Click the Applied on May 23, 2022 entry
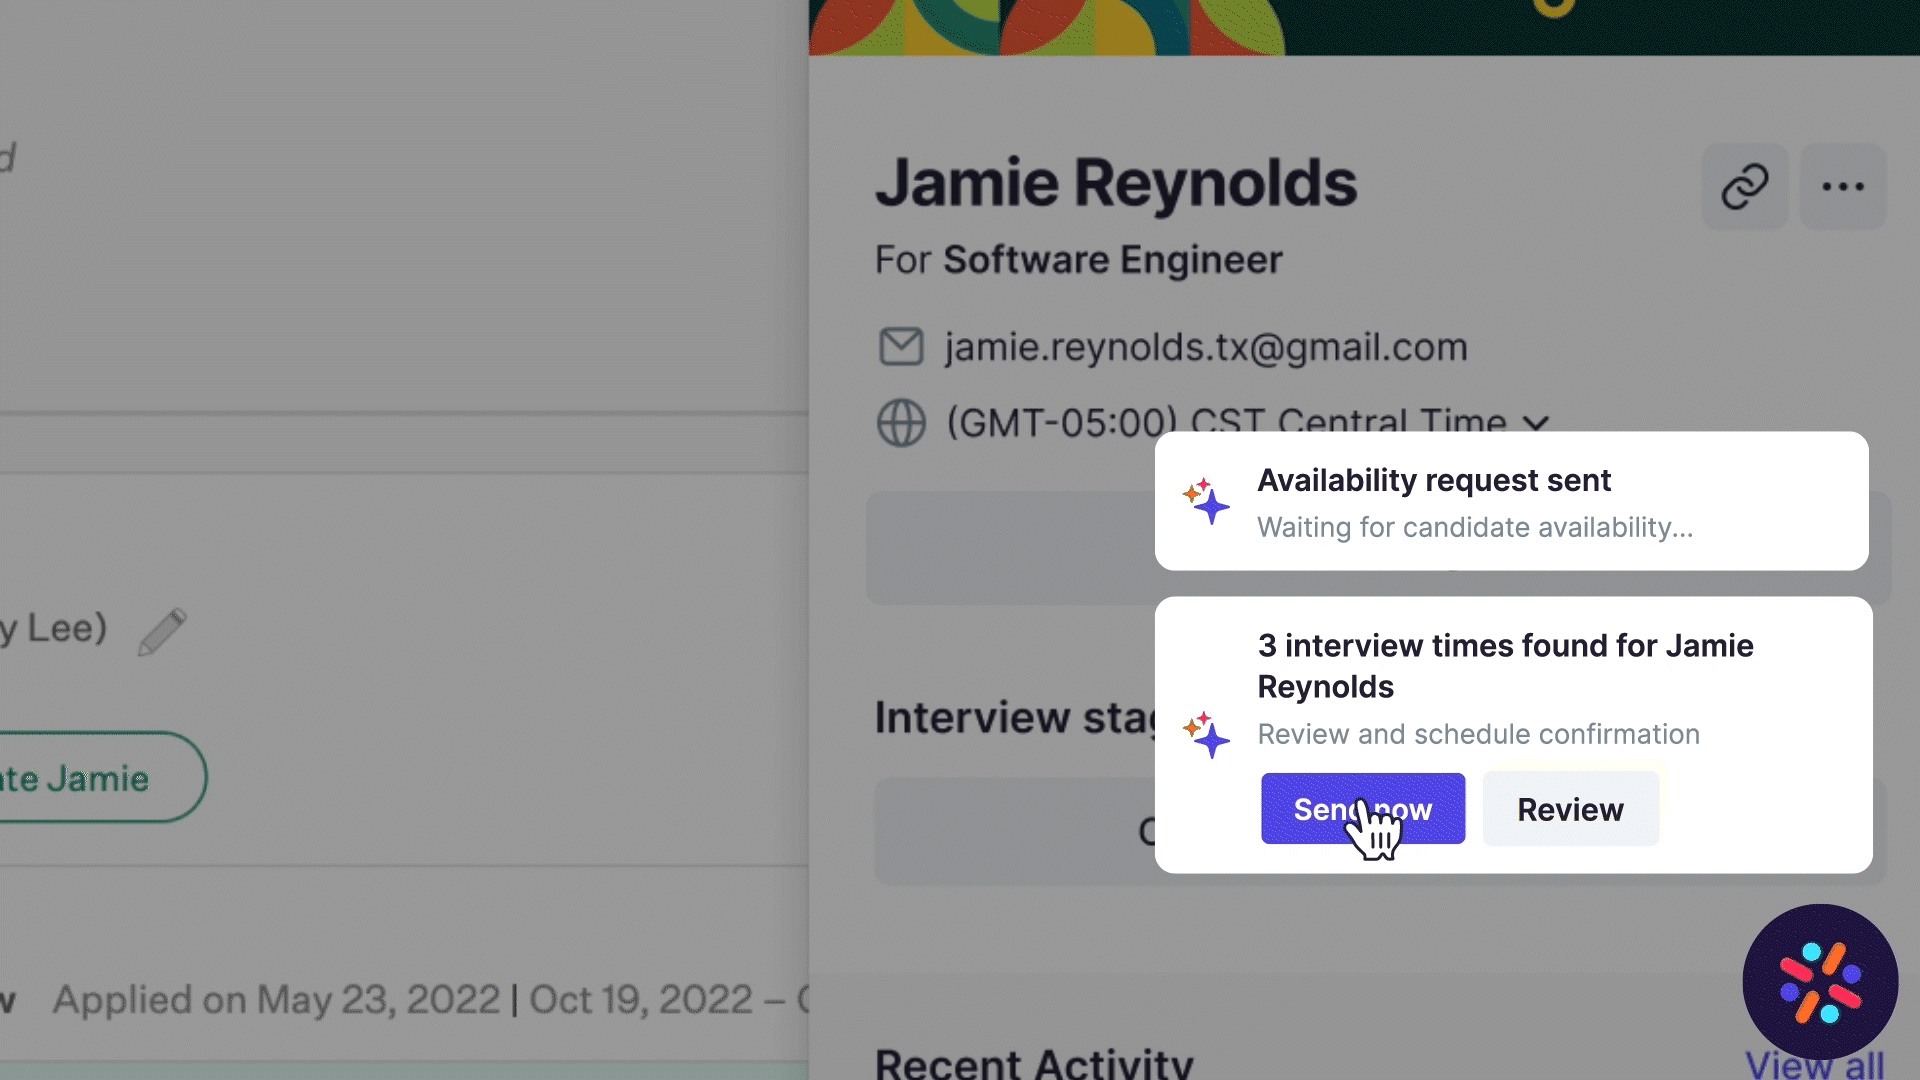Viewport: 1920px width, 1080px height. click(x=276, y=999)
